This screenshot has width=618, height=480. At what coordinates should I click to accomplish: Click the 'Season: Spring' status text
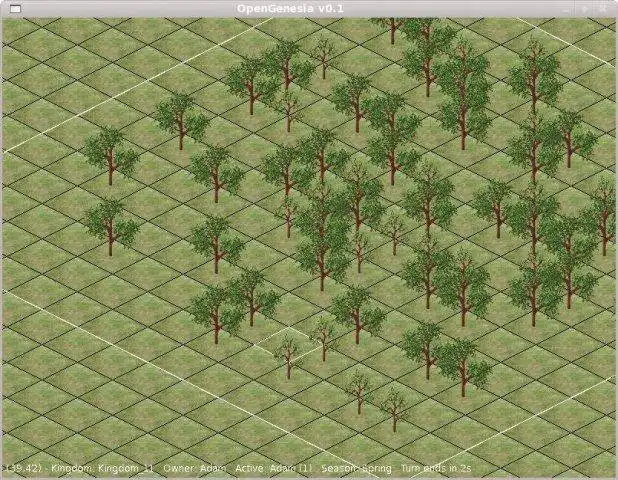tap(356, 468)
